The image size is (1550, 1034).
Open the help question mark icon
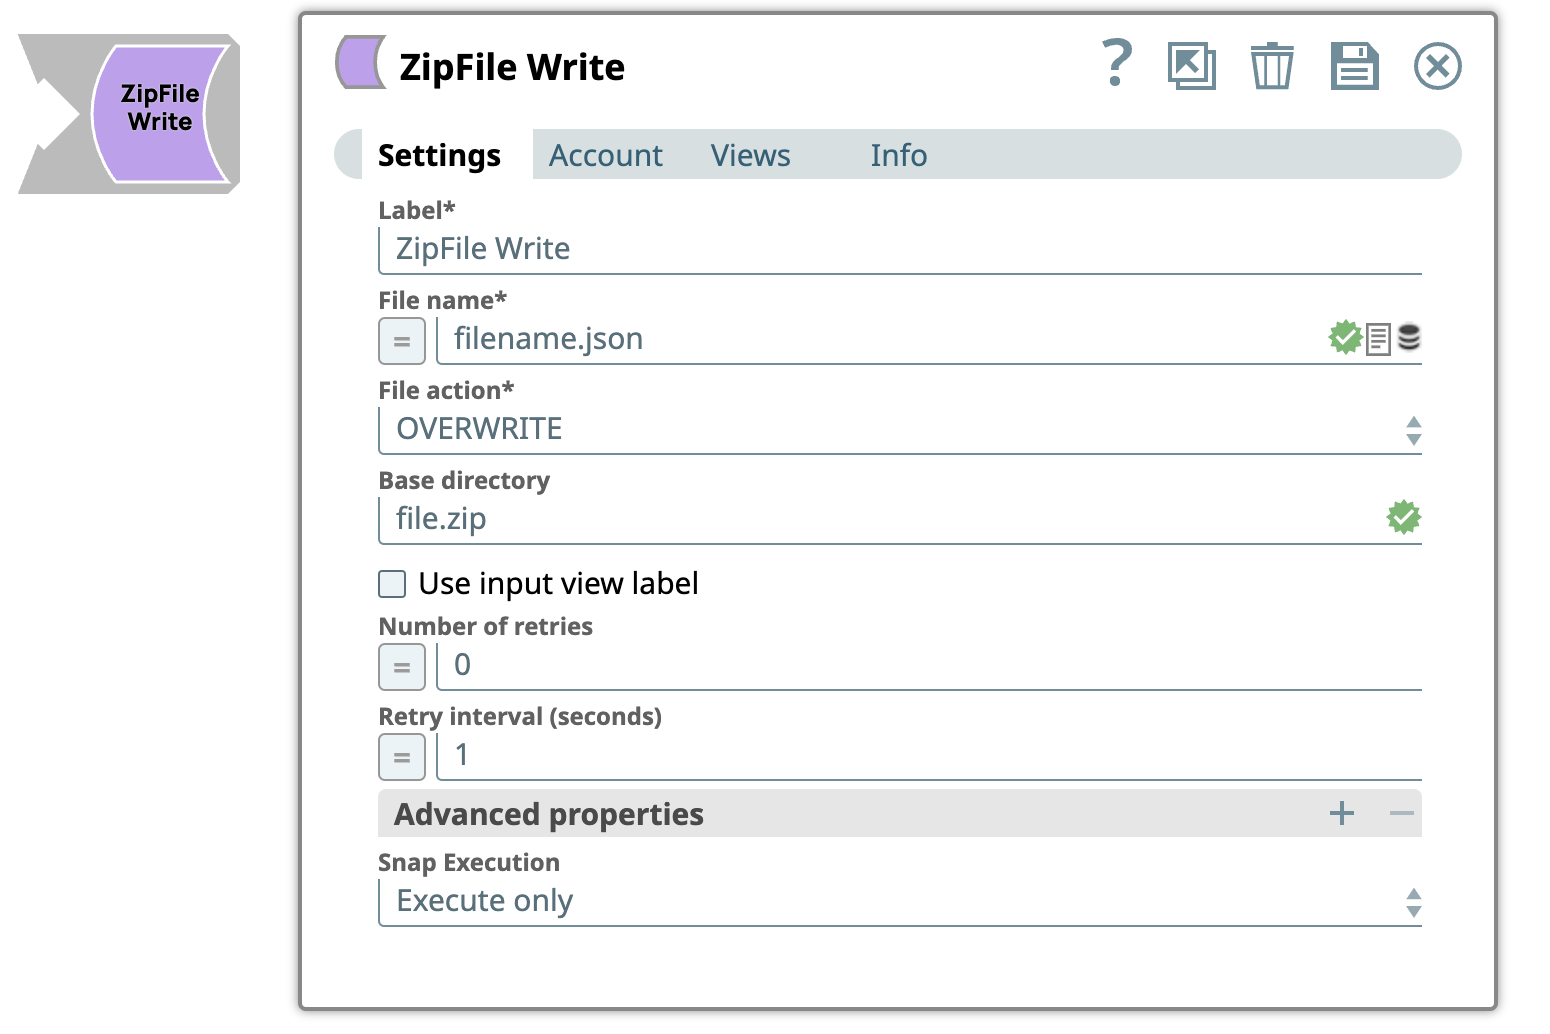tap(1116, 64)
